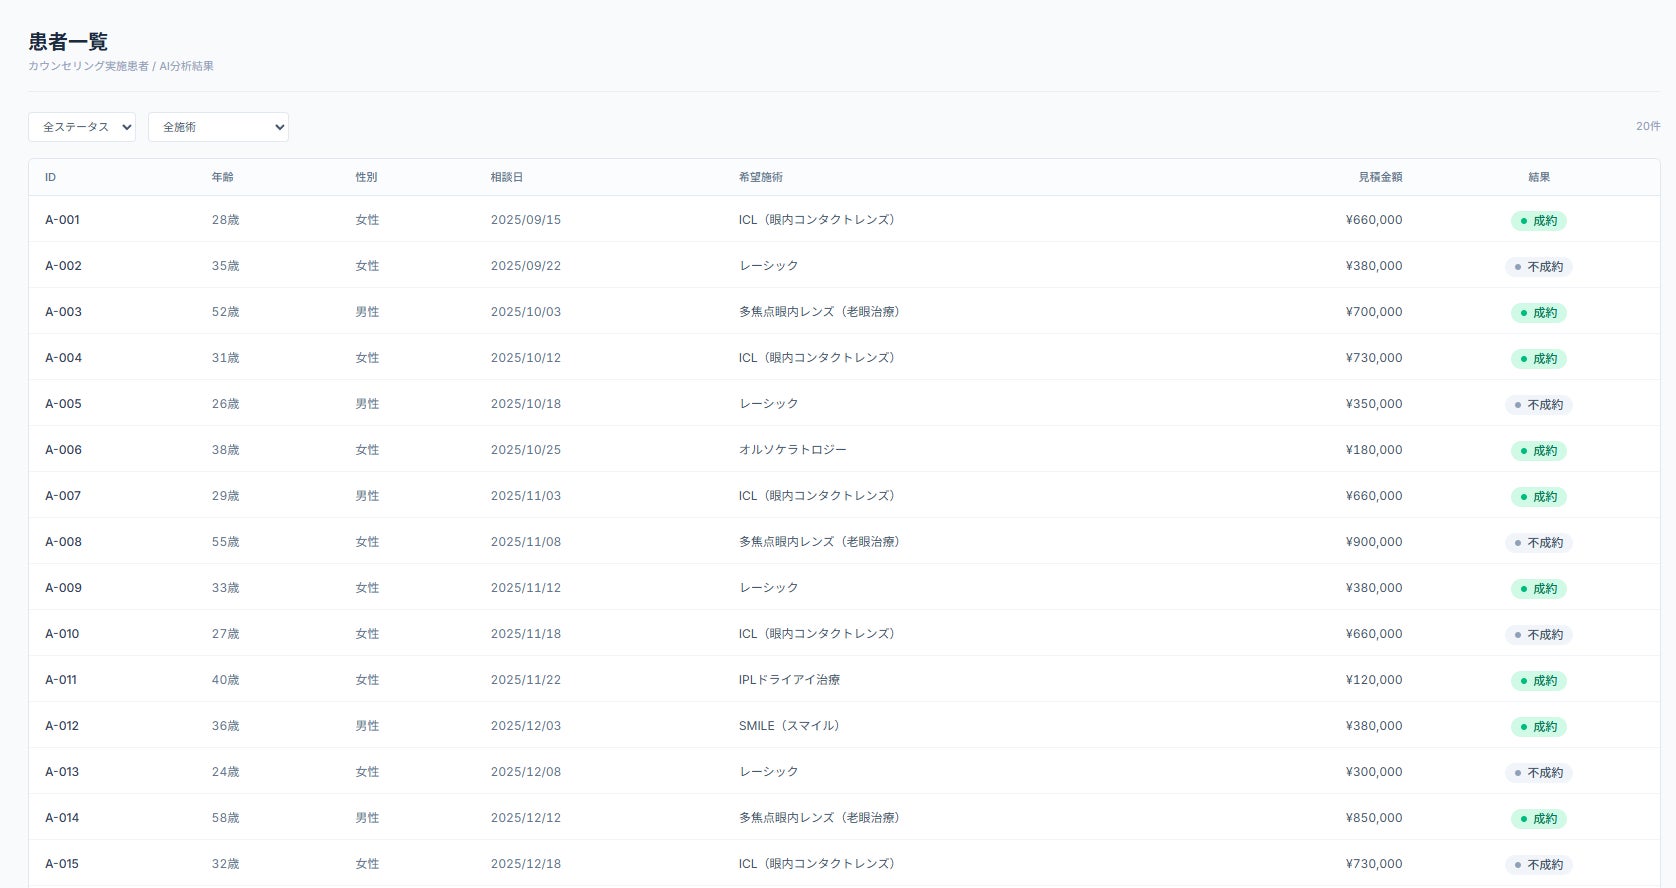Select patient row A-008
1676x888 pixels.
point(844,541)
